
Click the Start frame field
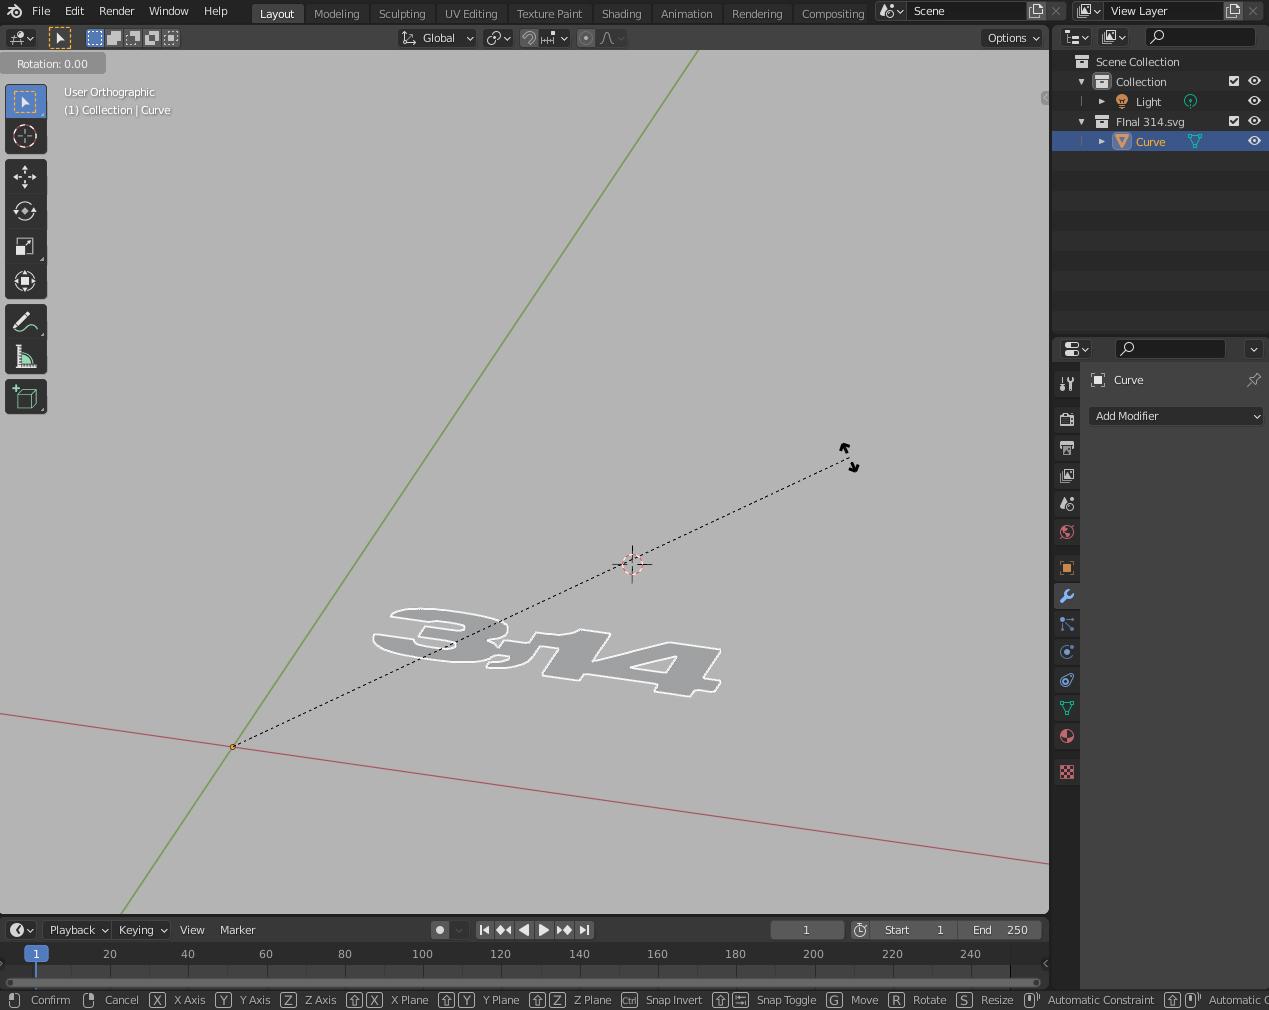[x=913, y=930]
